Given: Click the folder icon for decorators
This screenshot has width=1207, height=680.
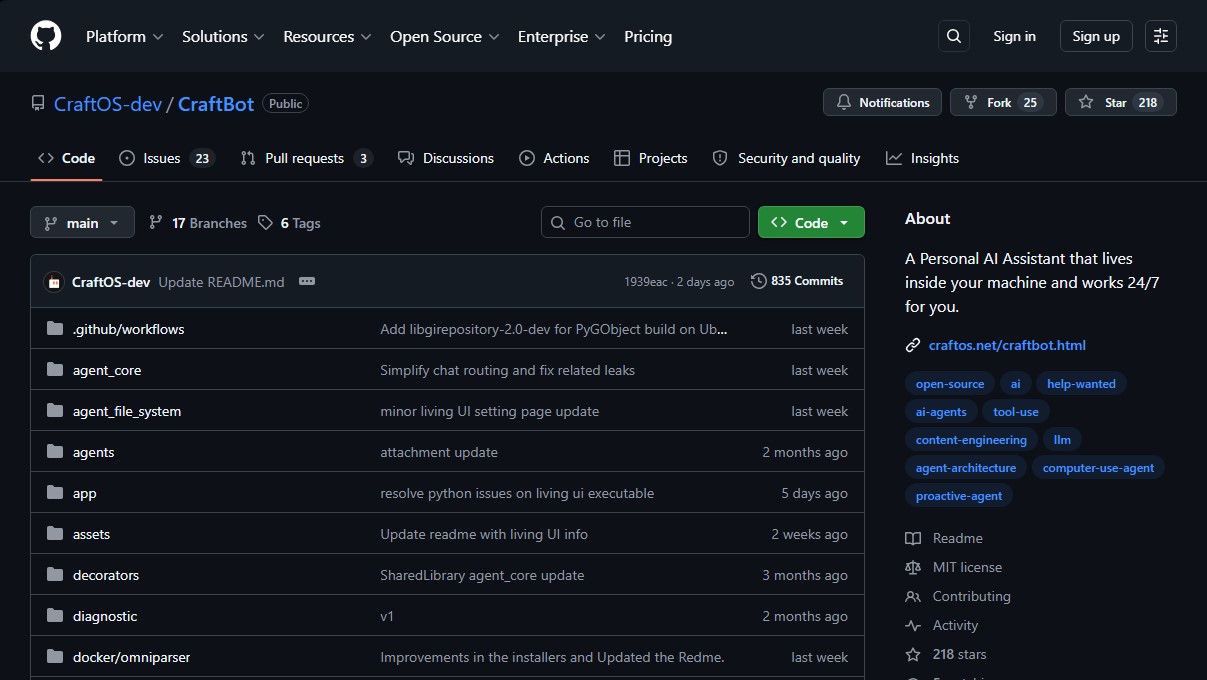Looking at the screenshot, I should pyautogui.click(x=55, y=575).
